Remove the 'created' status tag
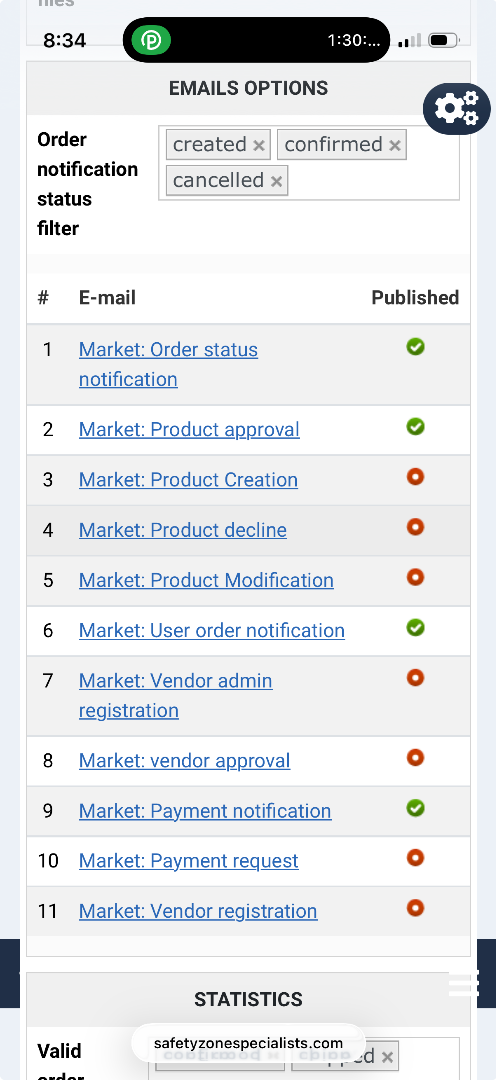Image resolution: width=496 pixels, height=1080 pixels. point(259,145)
